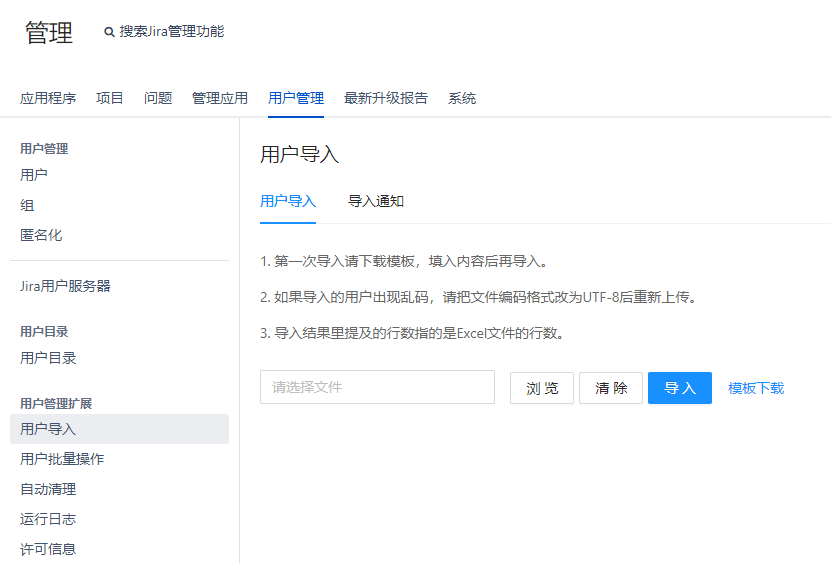Image resolution: width=831 pixels, height=563 pixels.
Task: Select 自动清理 in the sidebar
Action: (48, 489)
